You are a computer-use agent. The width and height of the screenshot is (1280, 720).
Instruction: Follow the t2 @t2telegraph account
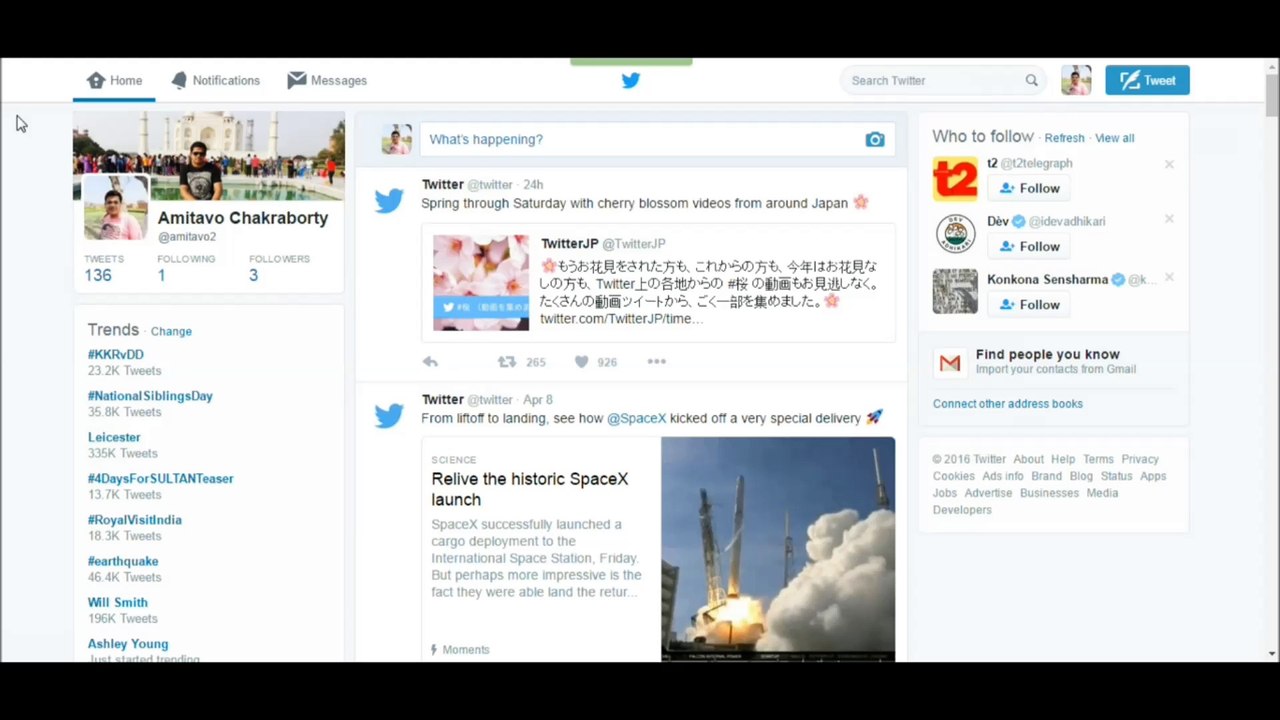[x=1029, y=188]
